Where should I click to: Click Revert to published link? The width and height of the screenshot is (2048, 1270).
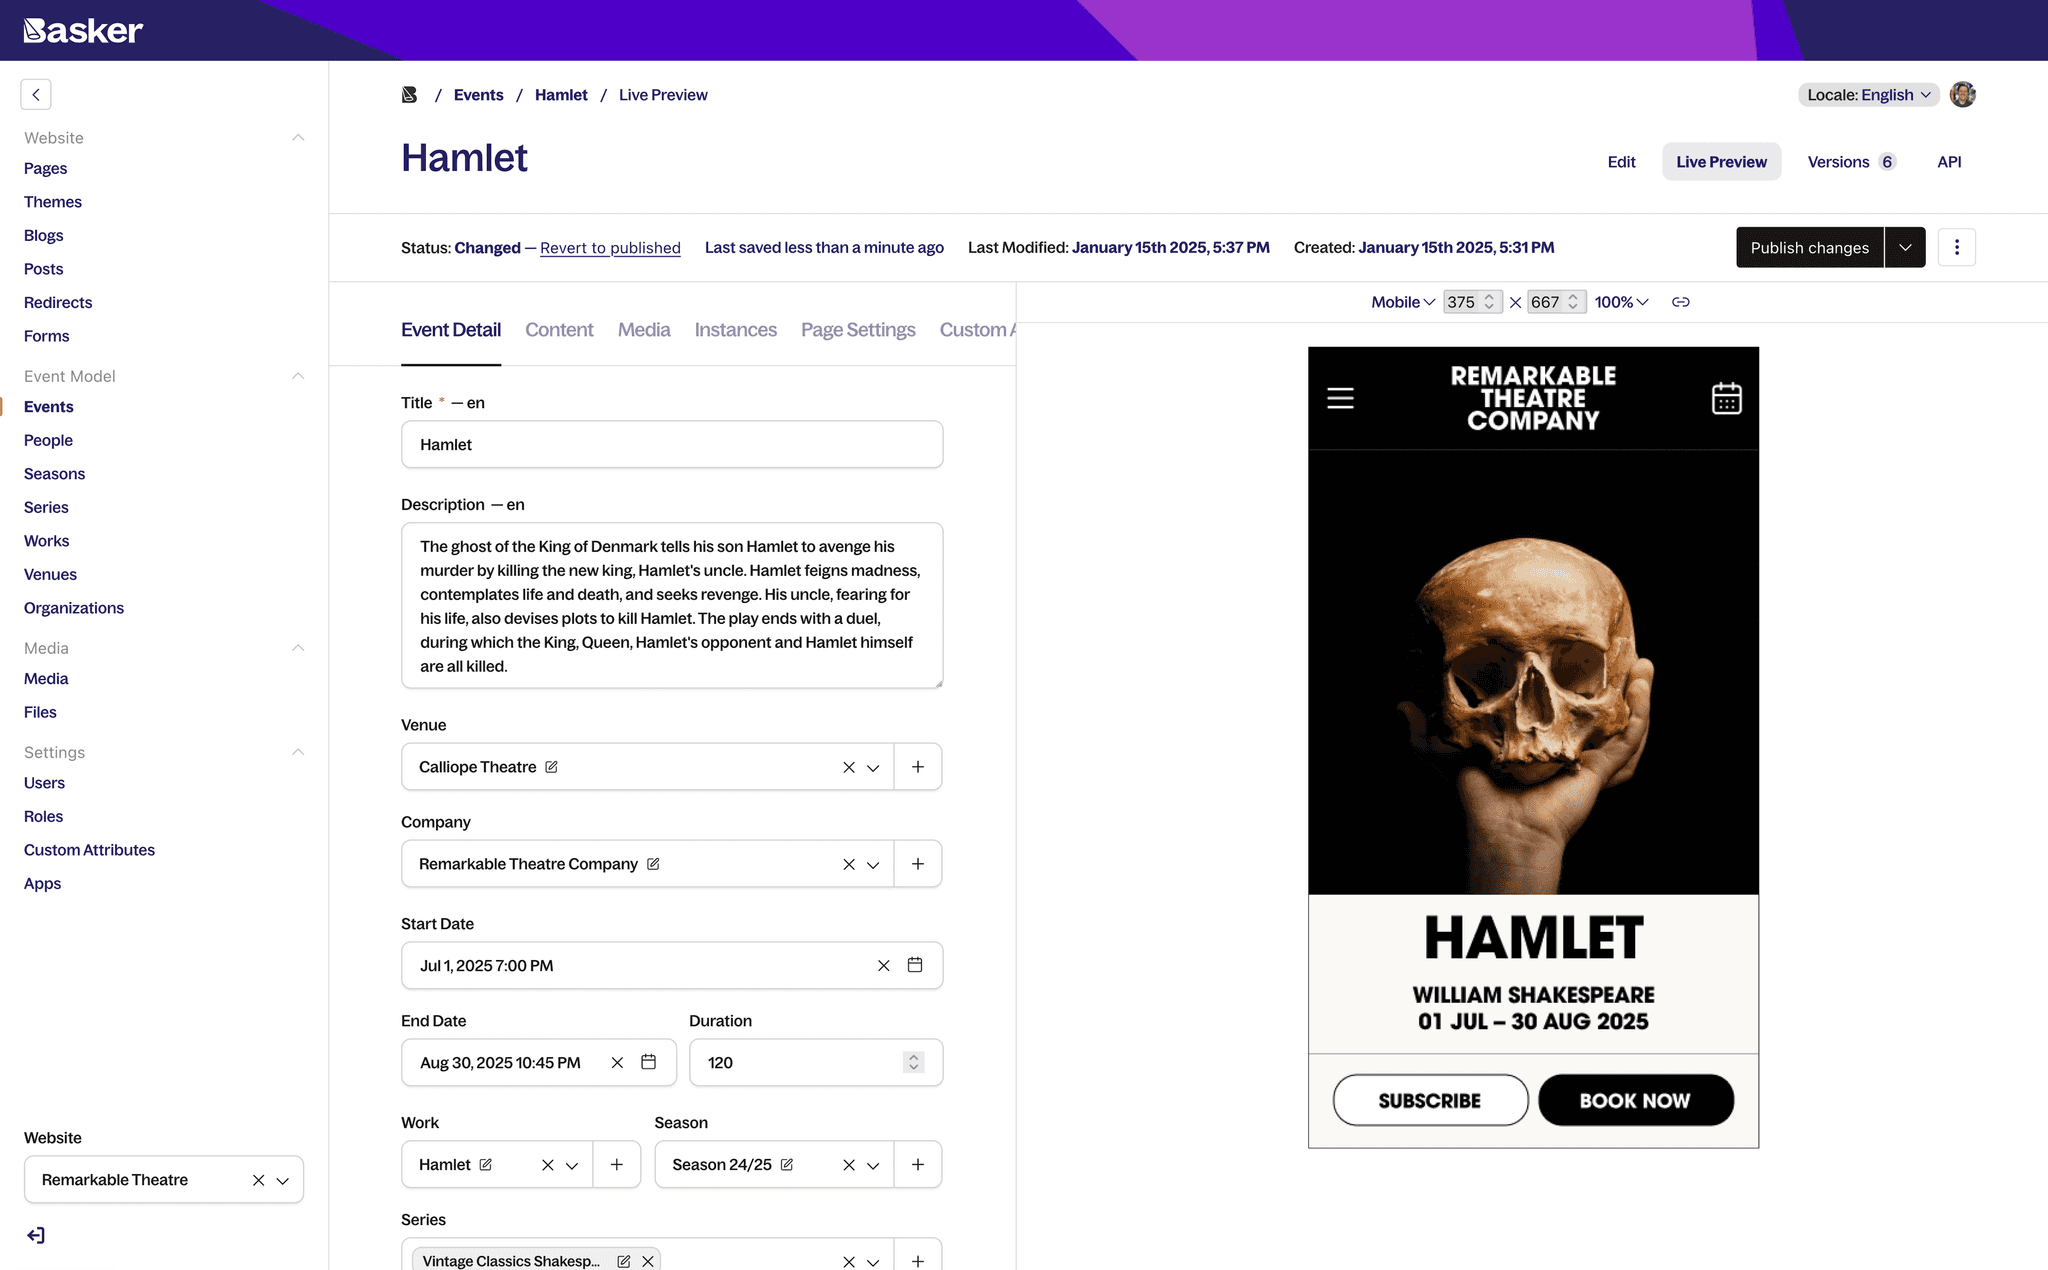point(610,248)
